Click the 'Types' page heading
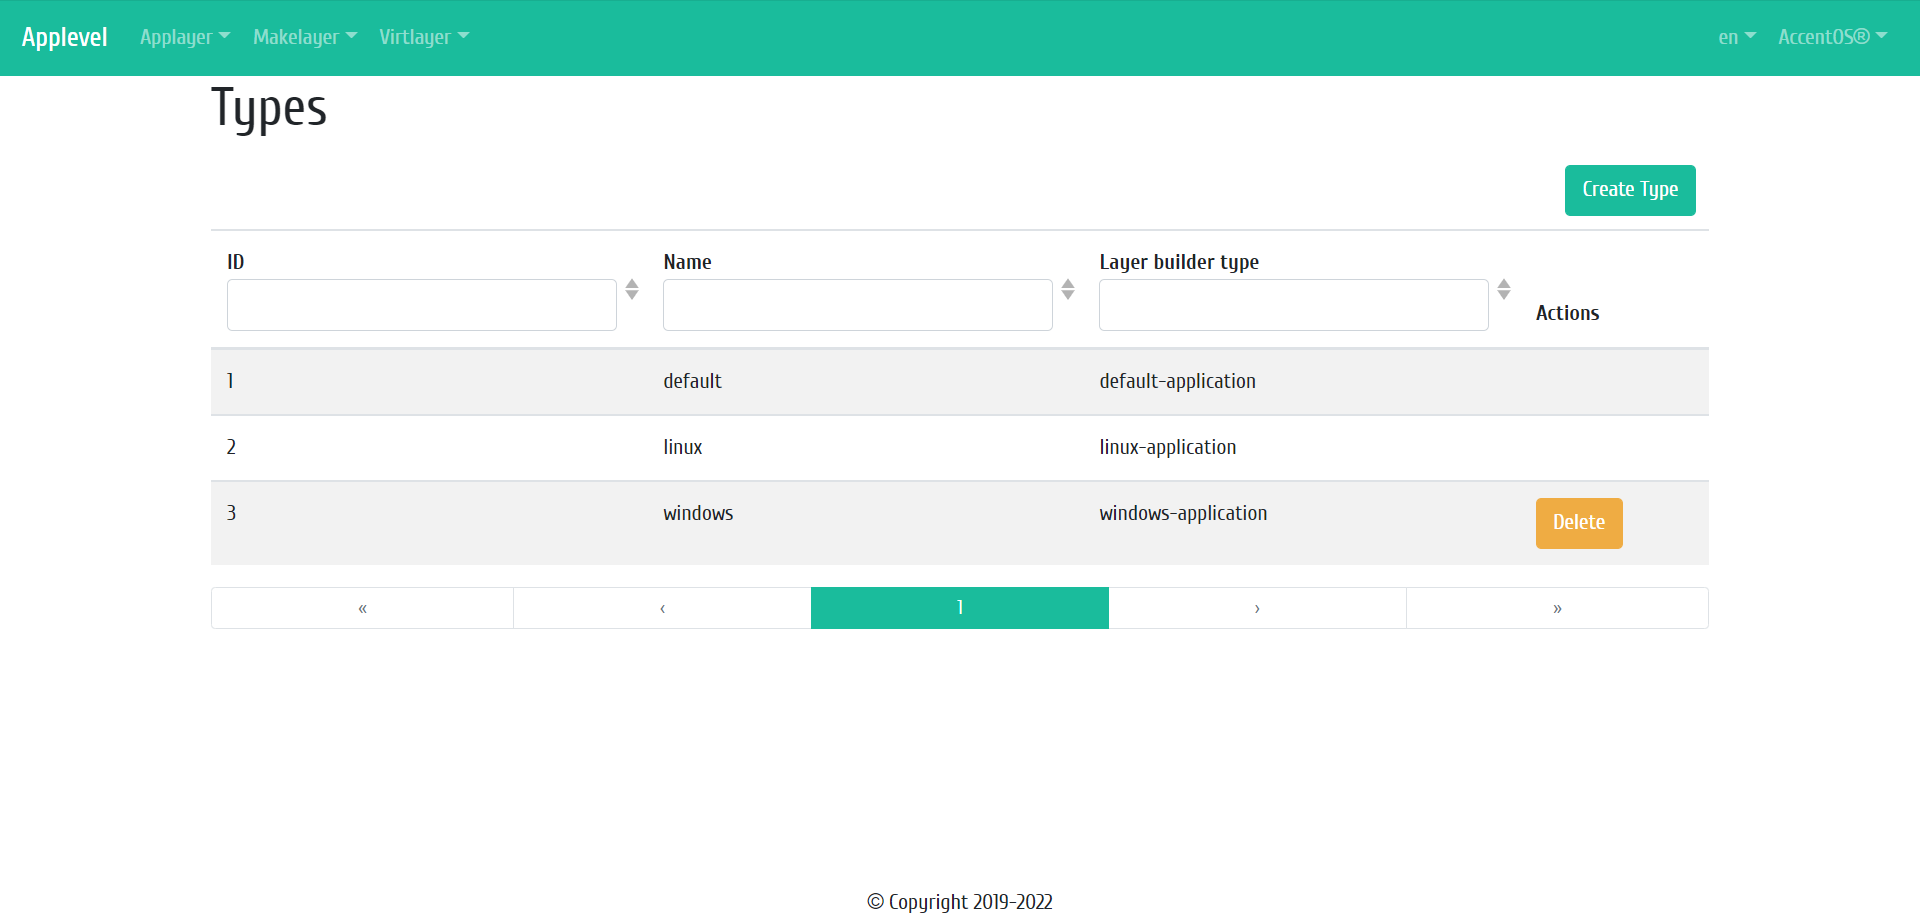Viewport: 1920px width, 916px height. click(269, 109)
